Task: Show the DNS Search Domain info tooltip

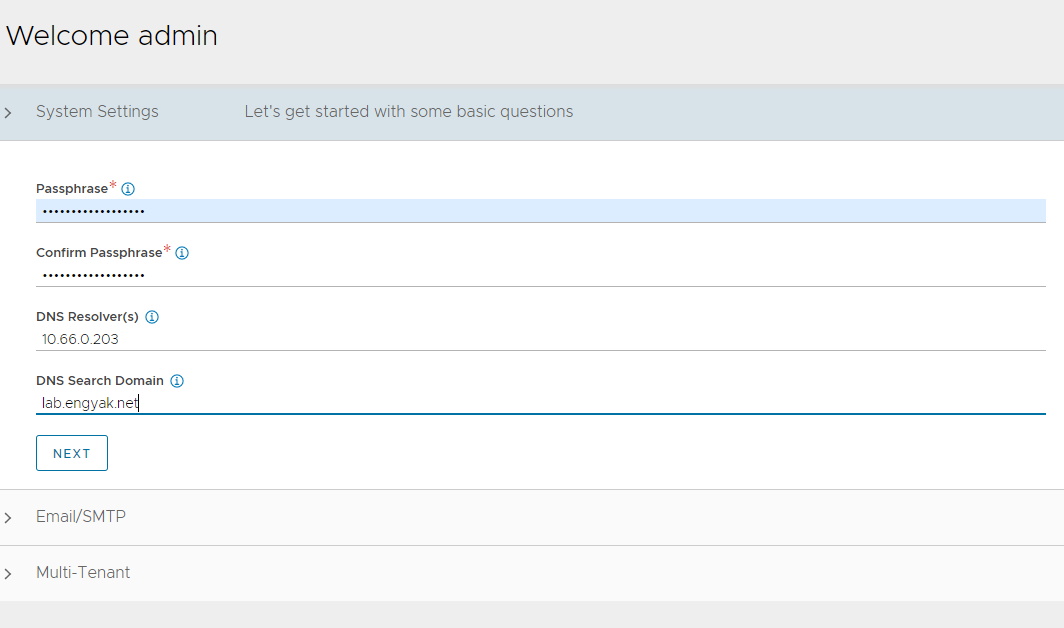Action: [177, 381]
